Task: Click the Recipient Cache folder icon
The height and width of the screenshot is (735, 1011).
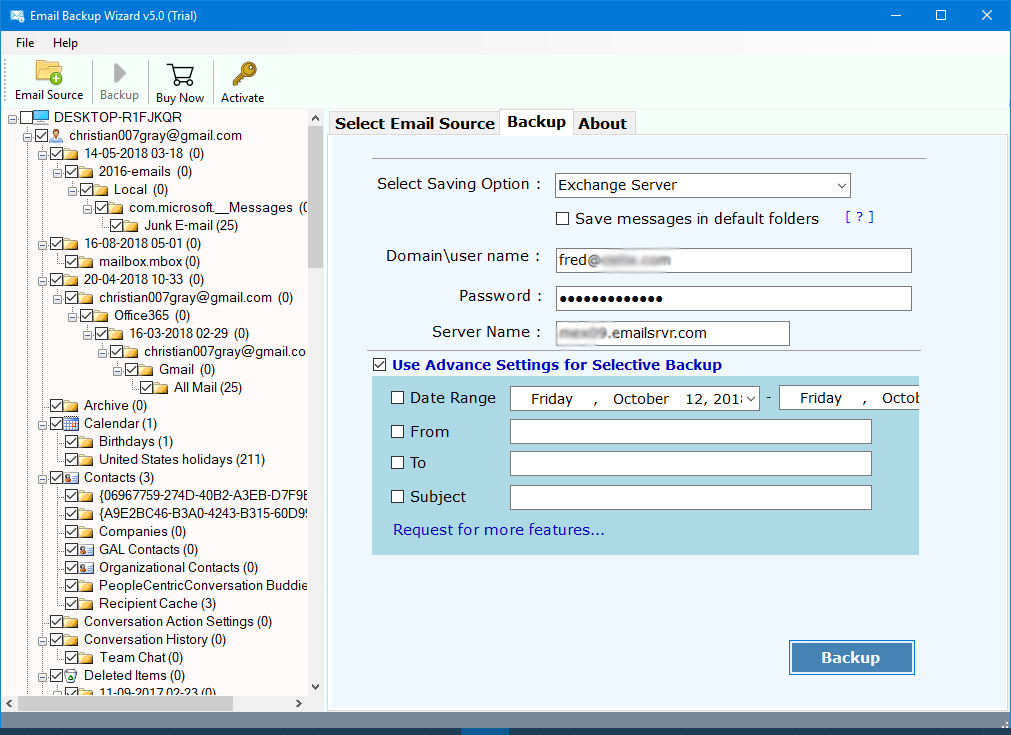Action: point(86,603)
